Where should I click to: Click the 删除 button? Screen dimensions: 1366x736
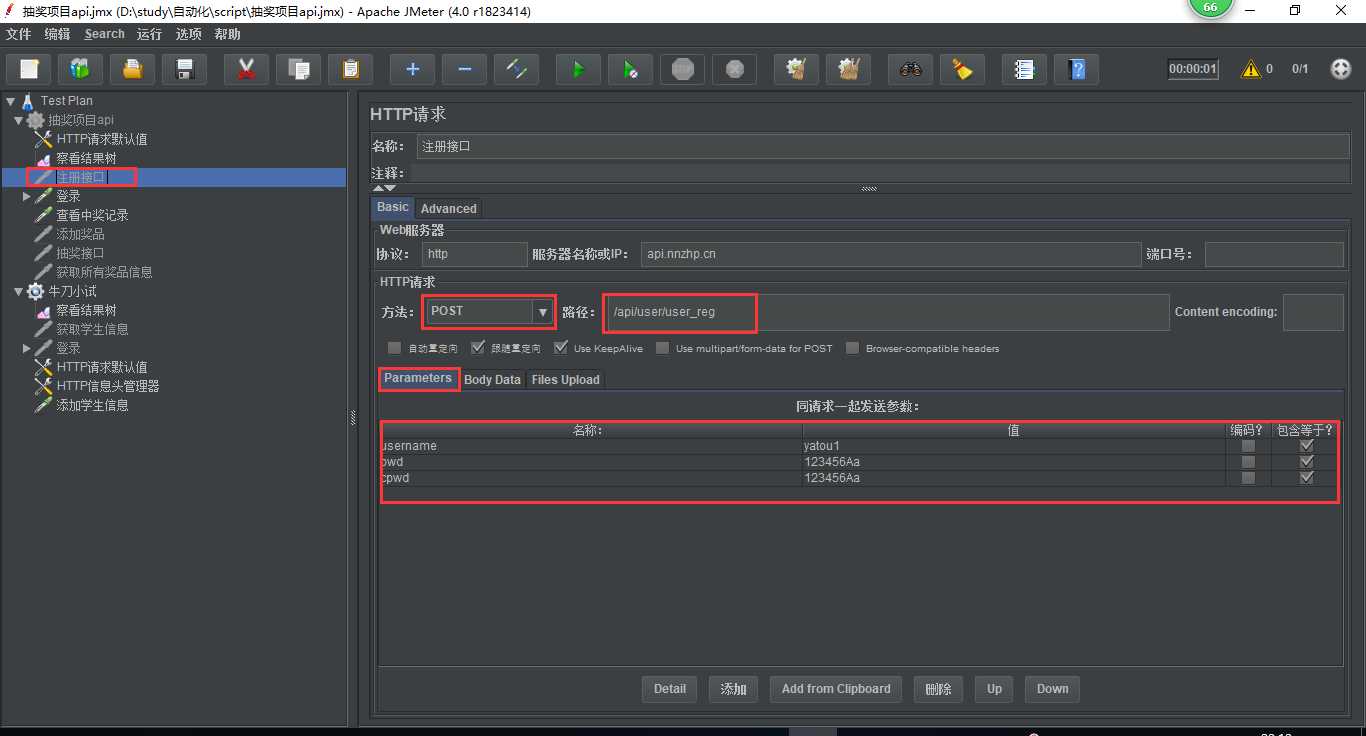[x=938, y=689]
